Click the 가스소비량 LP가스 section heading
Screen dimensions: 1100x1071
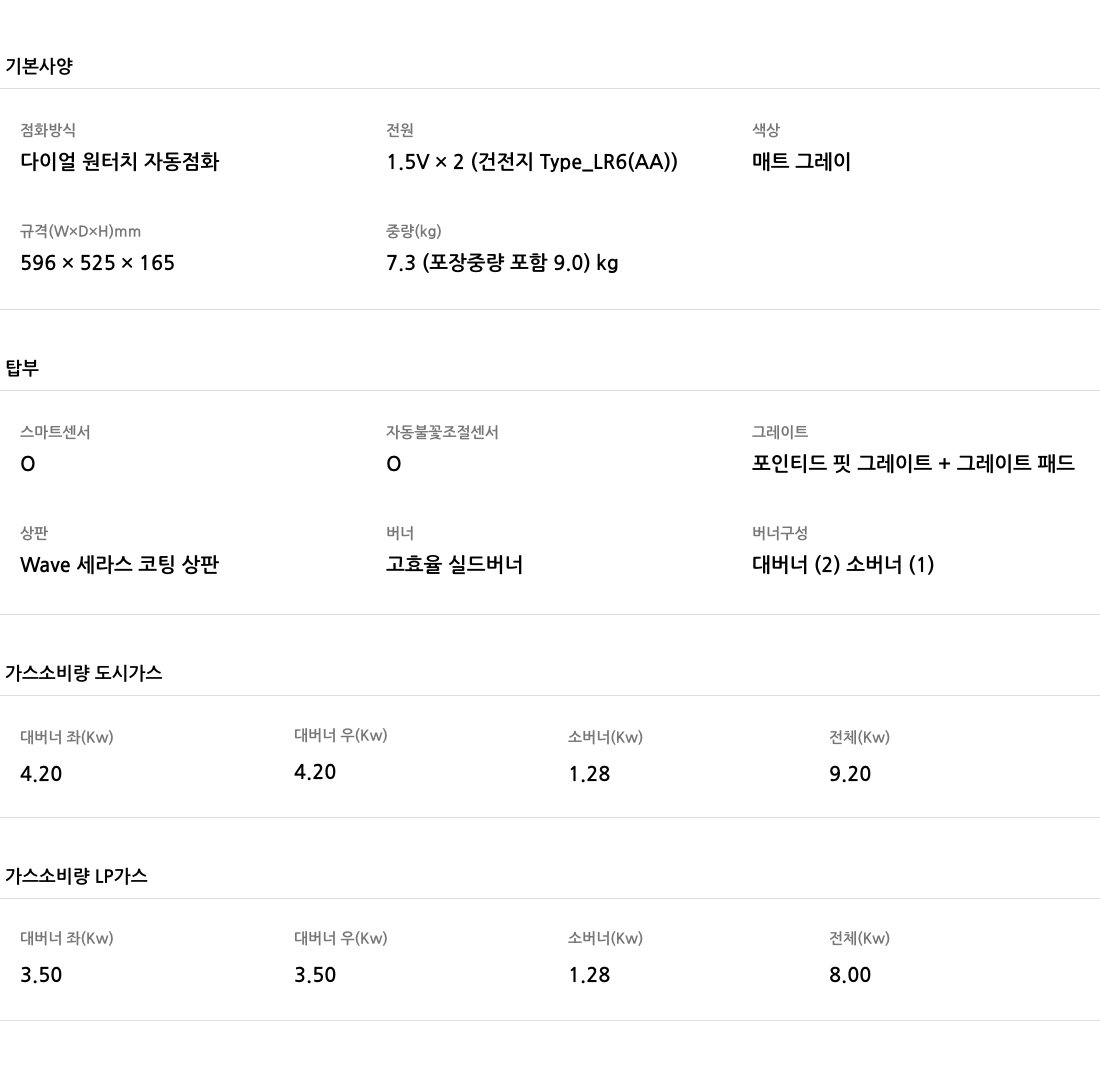click(x=76, y=875)
